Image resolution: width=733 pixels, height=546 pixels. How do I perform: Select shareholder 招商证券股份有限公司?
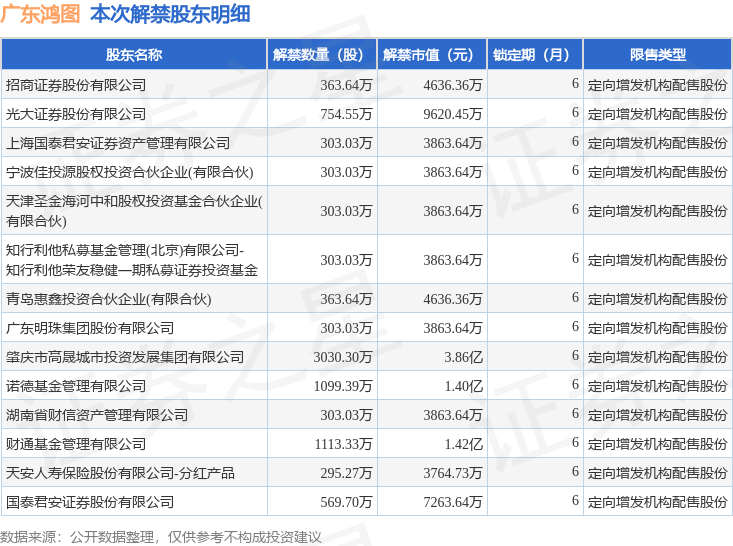[x=76, y=85]
